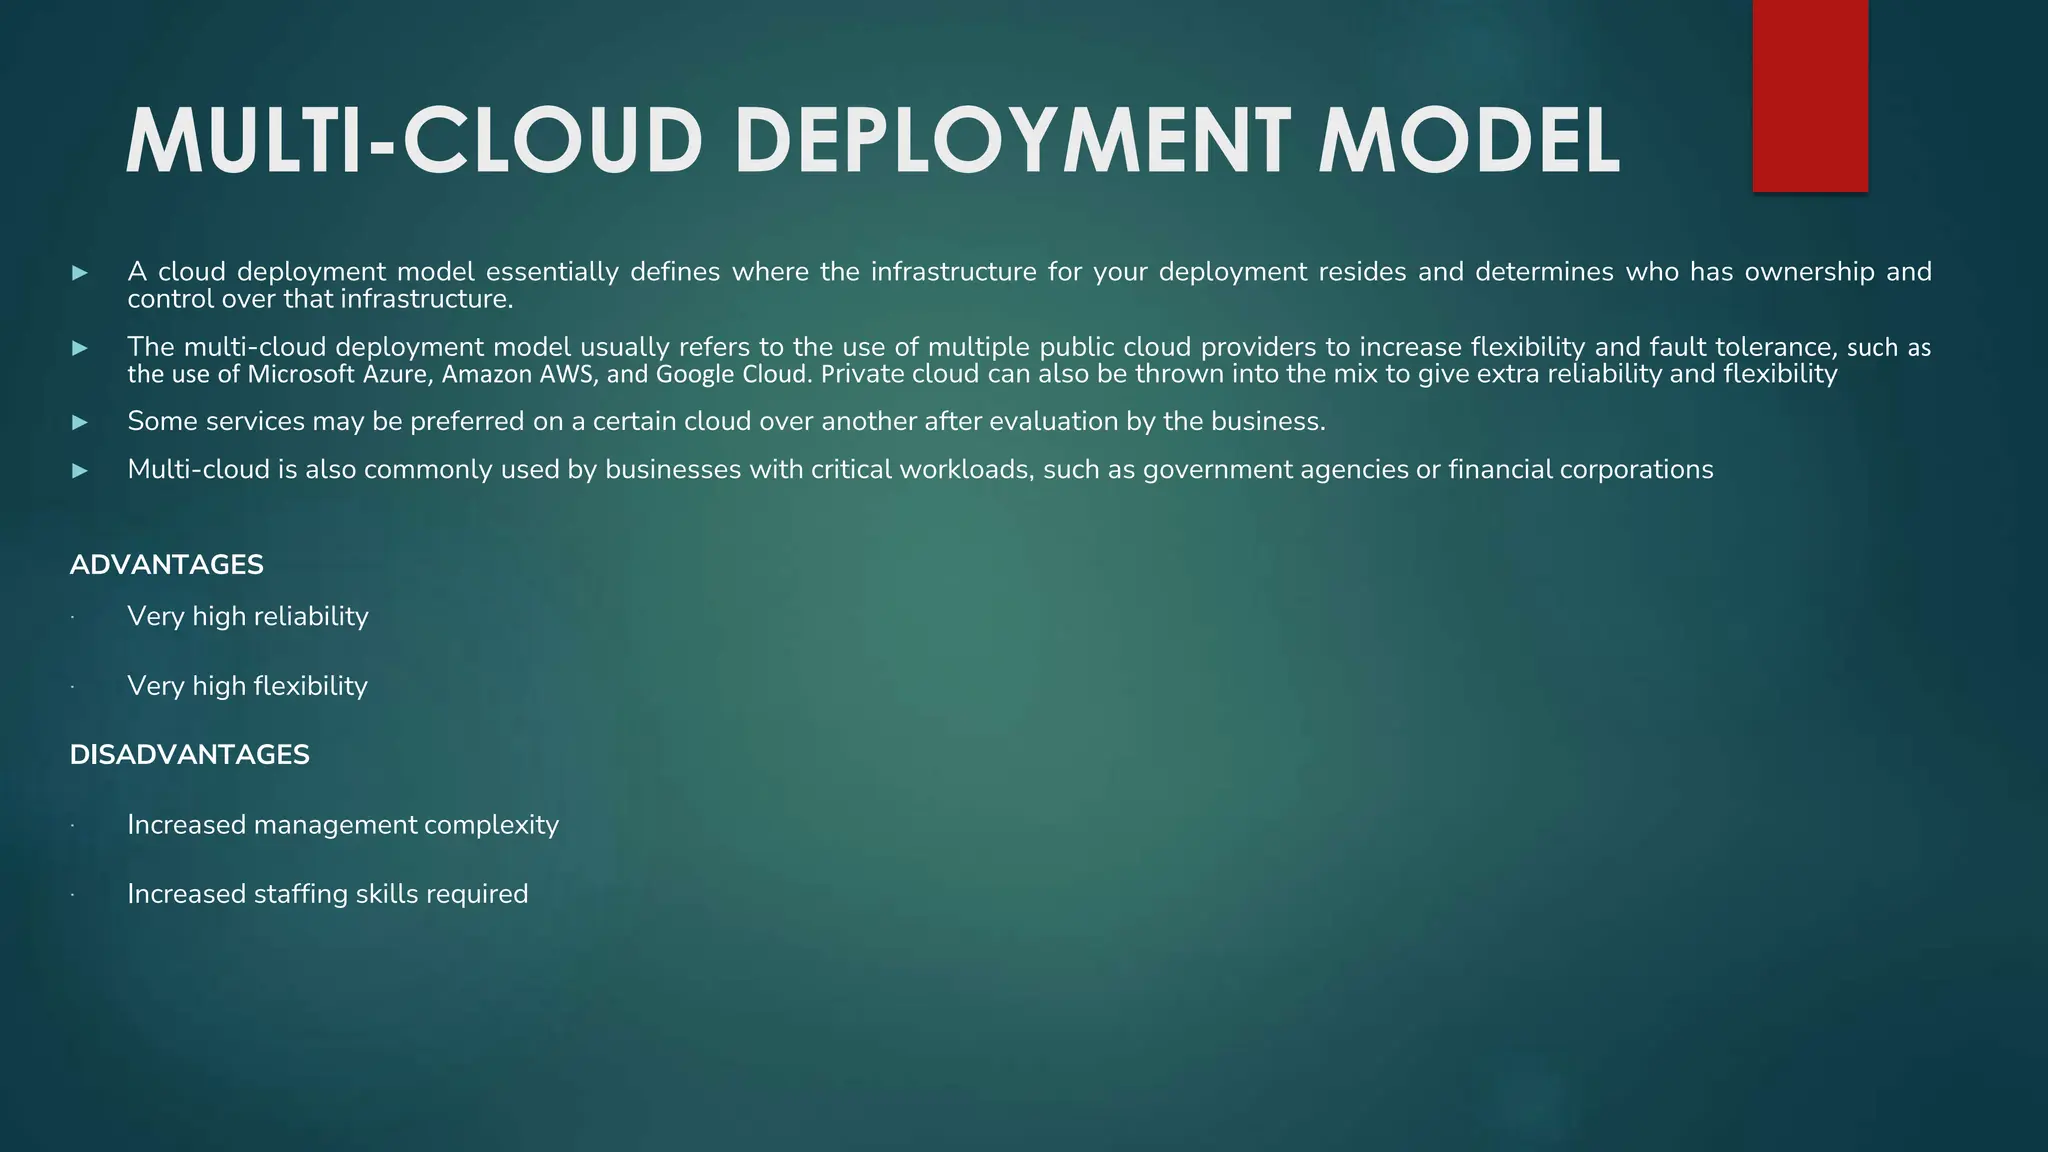Viewport: 2048px width, 1152px height.
Task: Select the 'Very high reliability' line
Action: (248, 616)
